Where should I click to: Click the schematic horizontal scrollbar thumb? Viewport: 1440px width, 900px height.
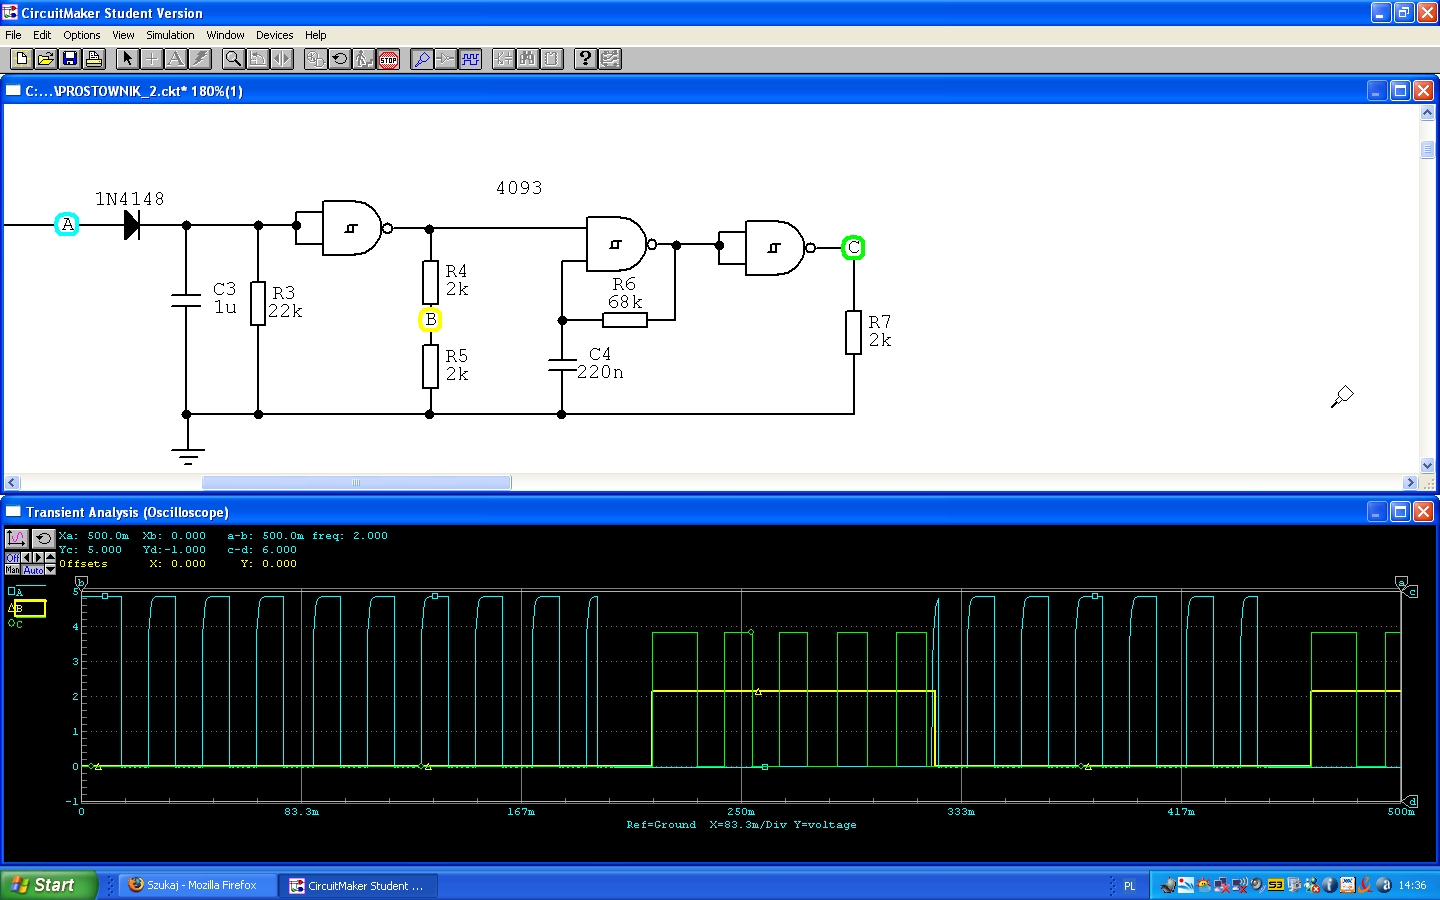click(x=356, y=483)
